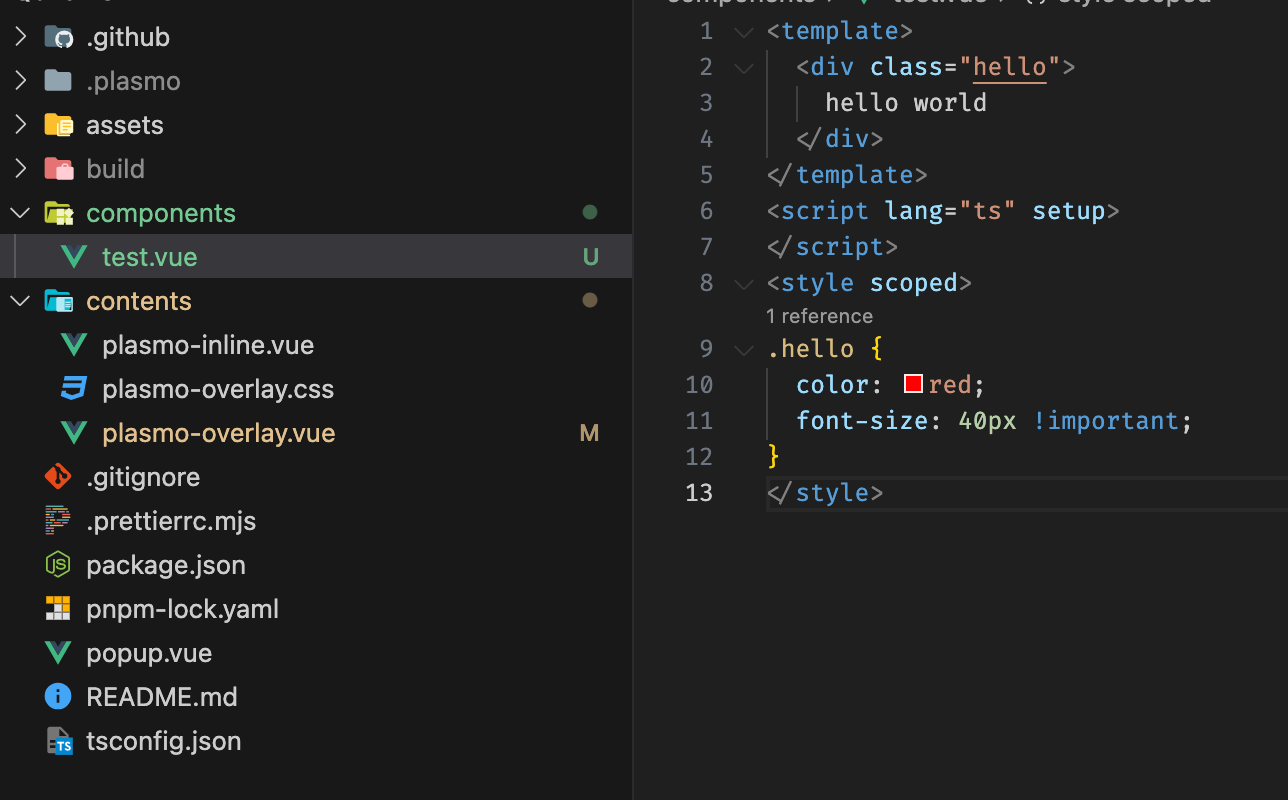Click the Vue icon beside plasmo-overlay.vue
The width and height of the screenshot is (1288, 800).
click(74, 433)
